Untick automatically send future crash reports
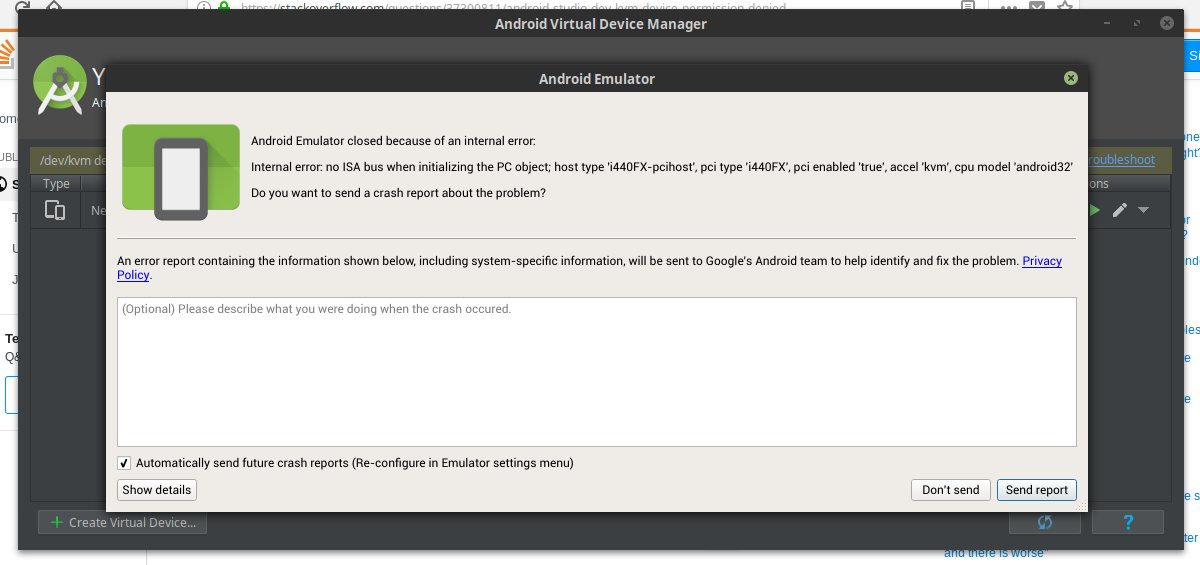1200x565 pixels. 124,463
